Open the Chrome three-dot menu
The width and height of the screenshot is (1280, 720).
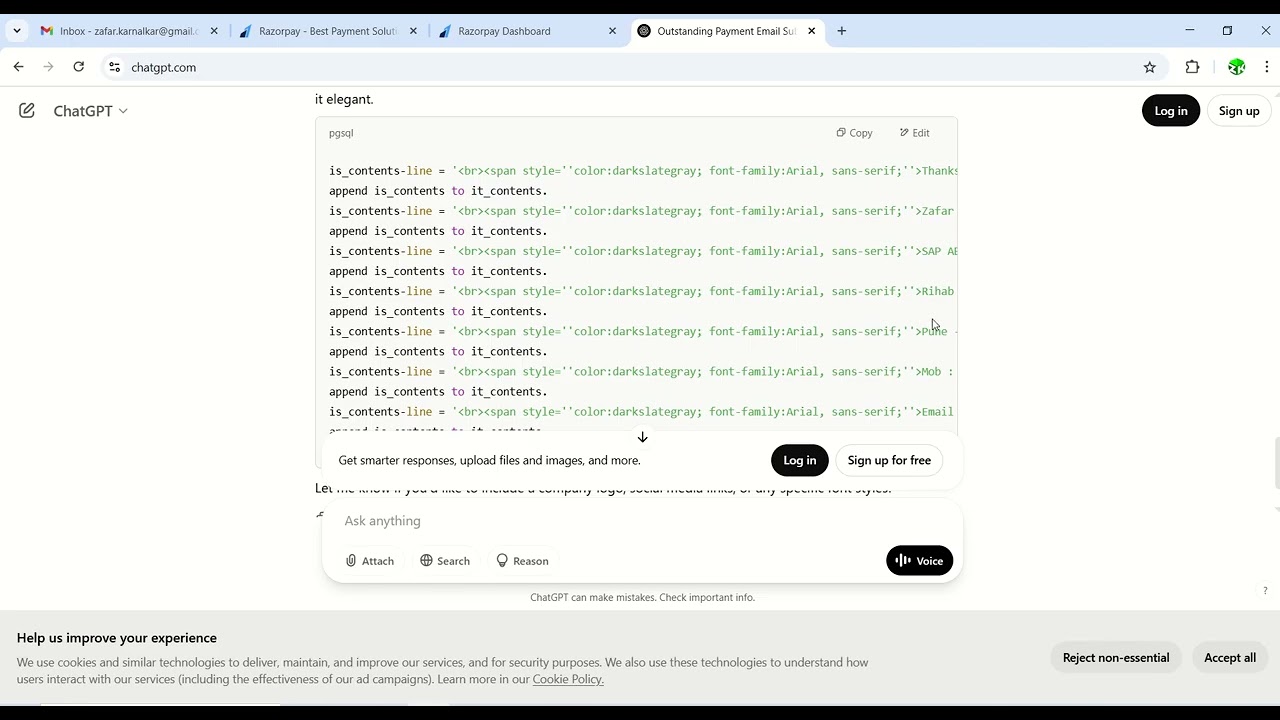(x=1267, y=67)
